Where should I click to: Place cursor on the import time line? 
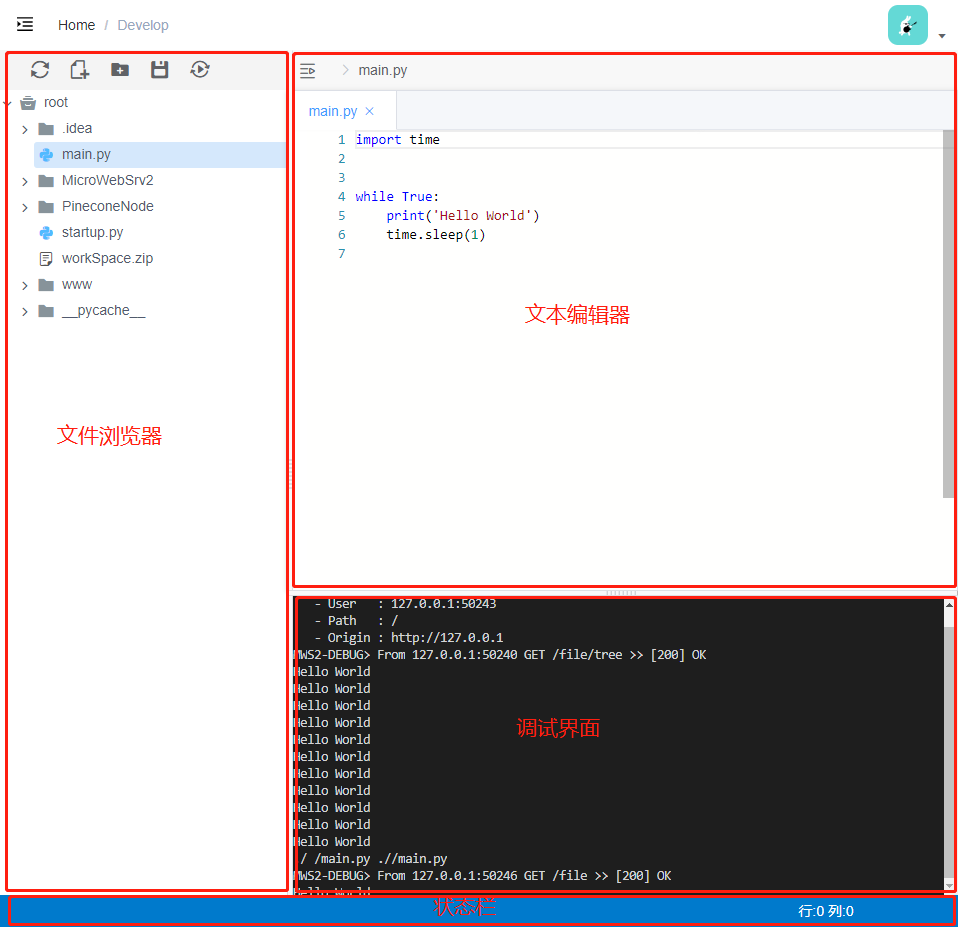pyautogui.click(x=398, y=139)
